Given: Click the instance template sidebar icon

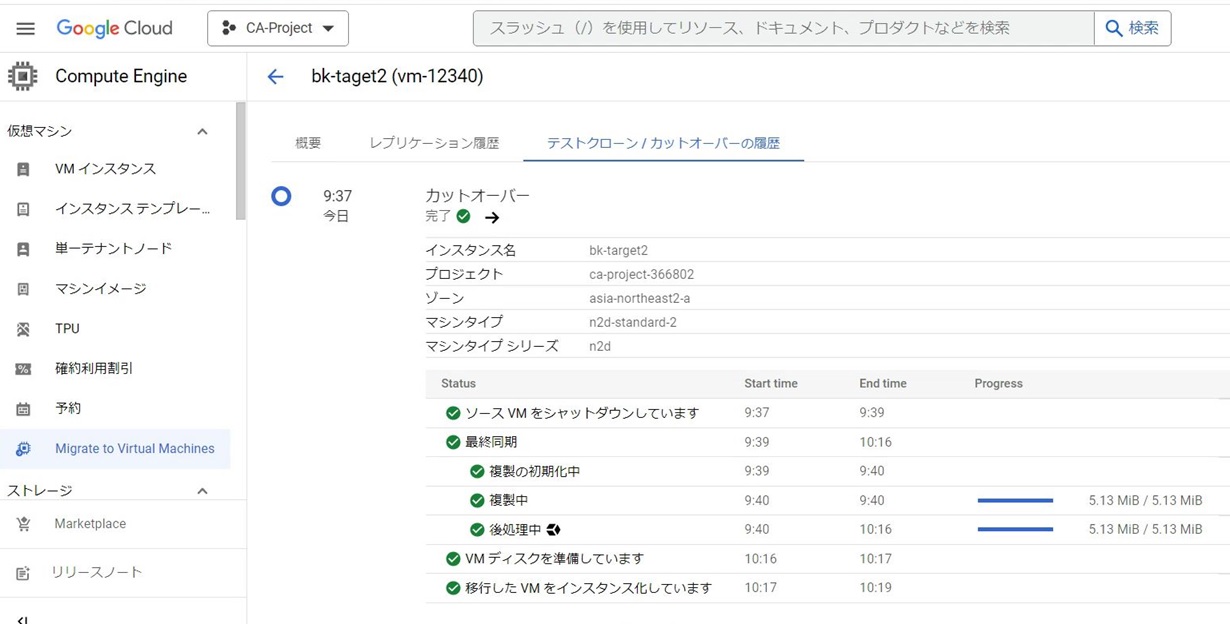Looking at the screenshot, I should click(x=23, y=209).
